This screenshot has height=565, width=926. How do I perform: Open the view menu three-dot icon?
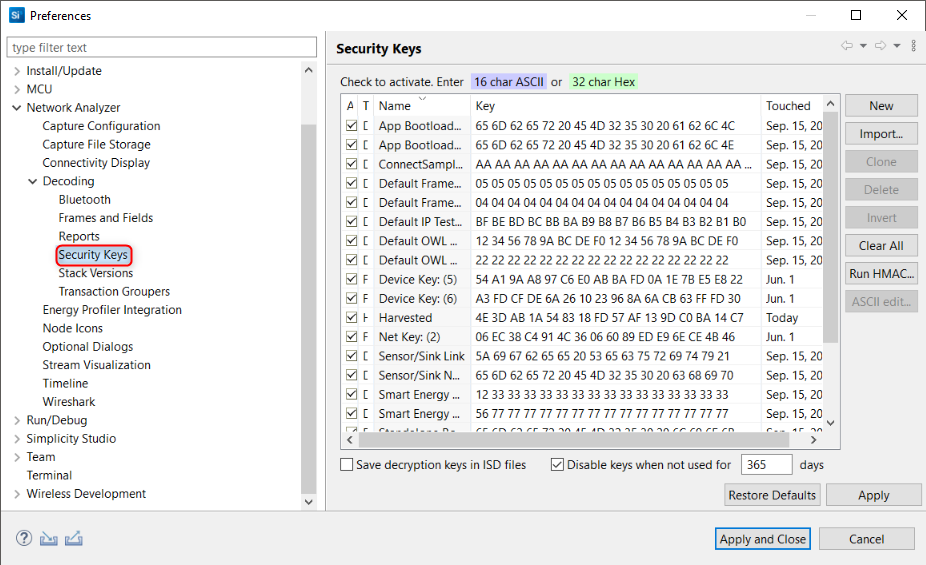[913, 47]
